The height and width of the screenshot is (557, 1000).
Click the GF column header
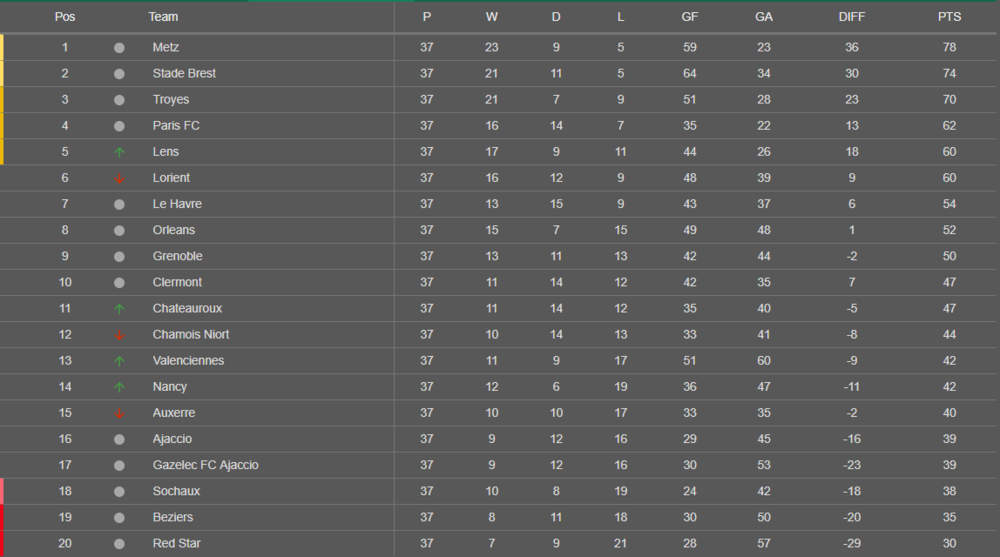(689, 17)
